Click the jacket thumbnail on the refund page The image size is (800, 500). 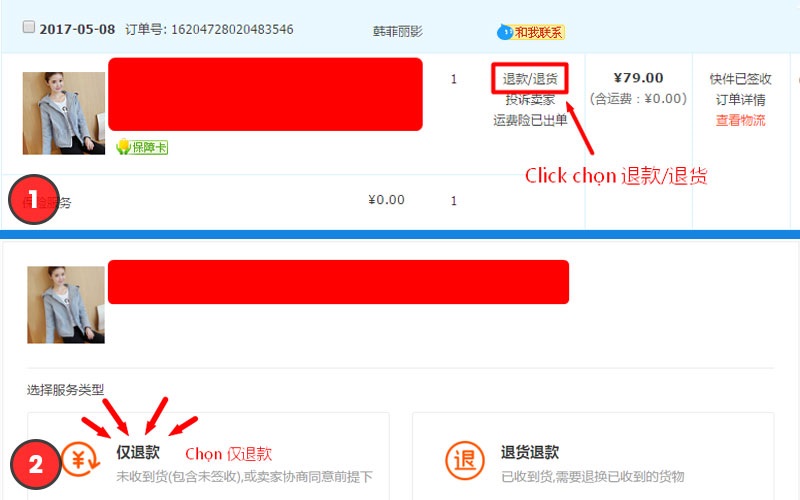click(x=66, y=305)
